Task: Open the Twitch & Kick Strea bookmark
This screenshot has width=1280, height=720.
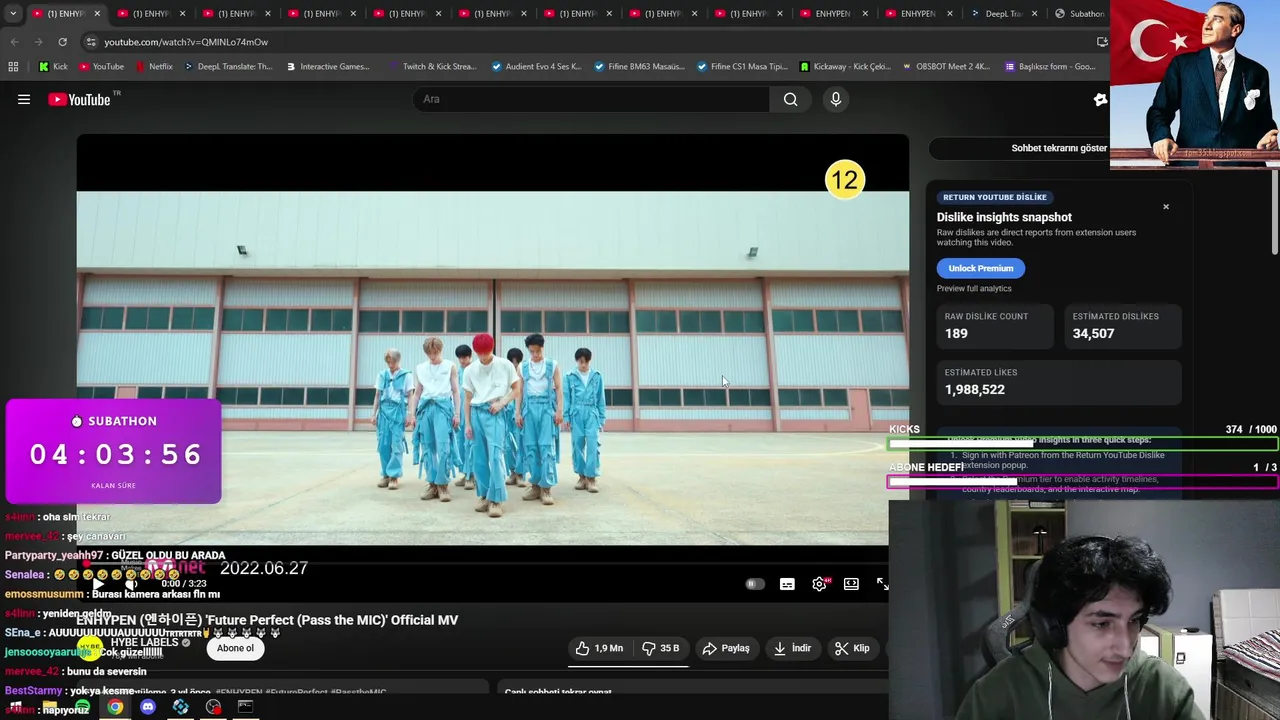Action: point(431,67)
